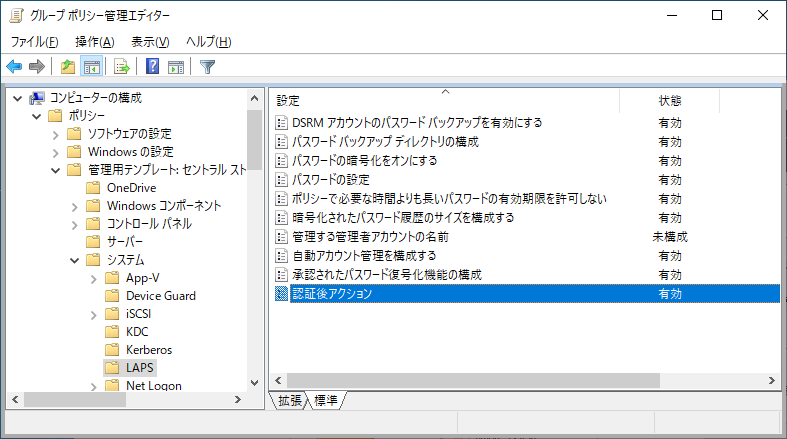Click the blue help question mark icon
Image resolution: width=787 pixels, height=439 pixels.
(x=153, y=67)
